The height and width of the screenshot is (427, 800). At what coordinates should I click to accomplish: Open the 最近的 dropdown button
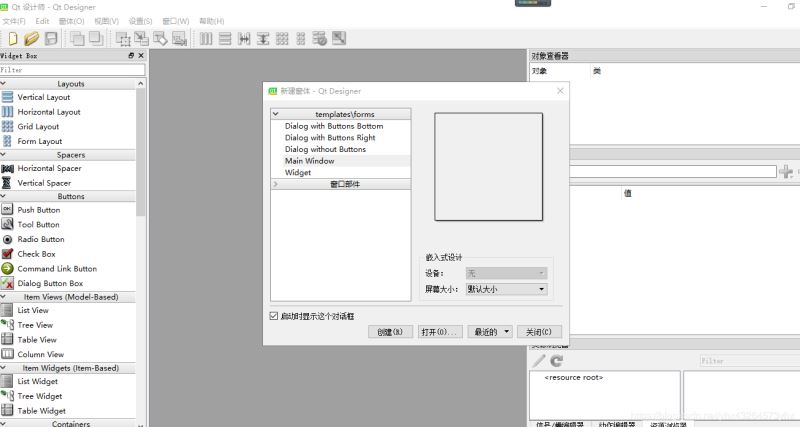coord(490,332)
